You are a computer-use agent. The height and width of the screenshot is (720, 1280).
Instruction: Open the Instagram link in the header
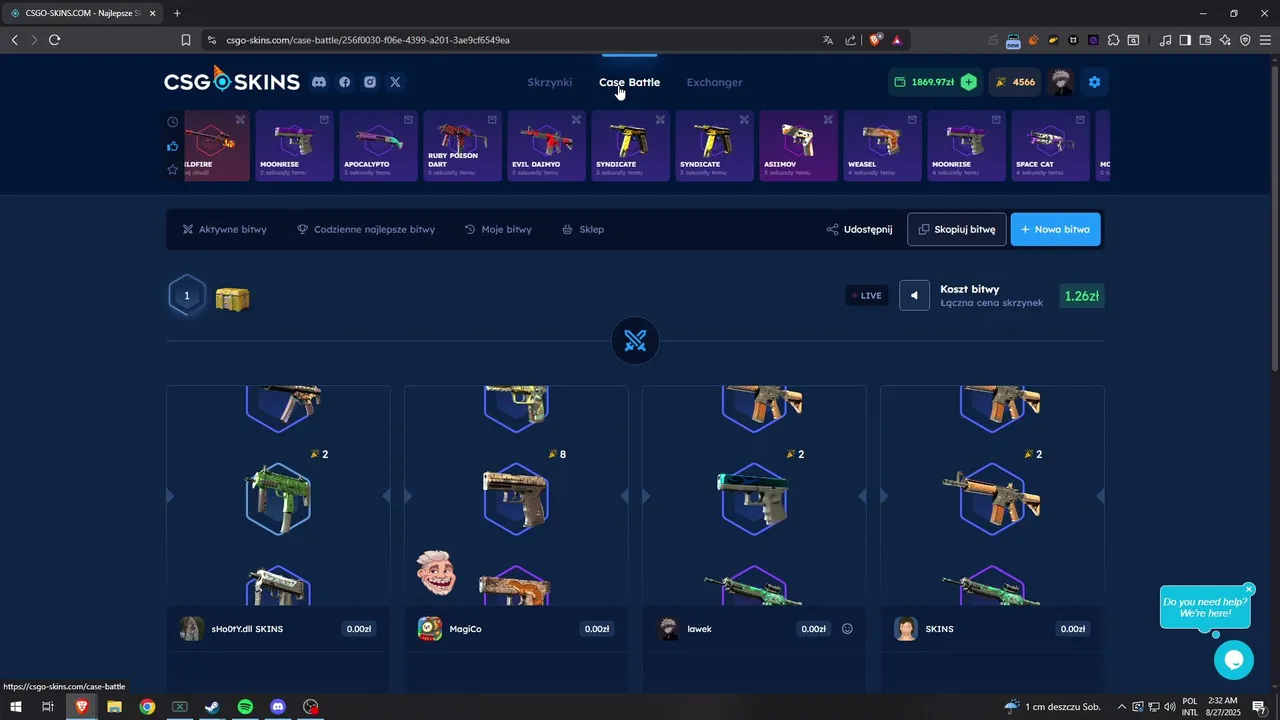[x=370, y=82]
